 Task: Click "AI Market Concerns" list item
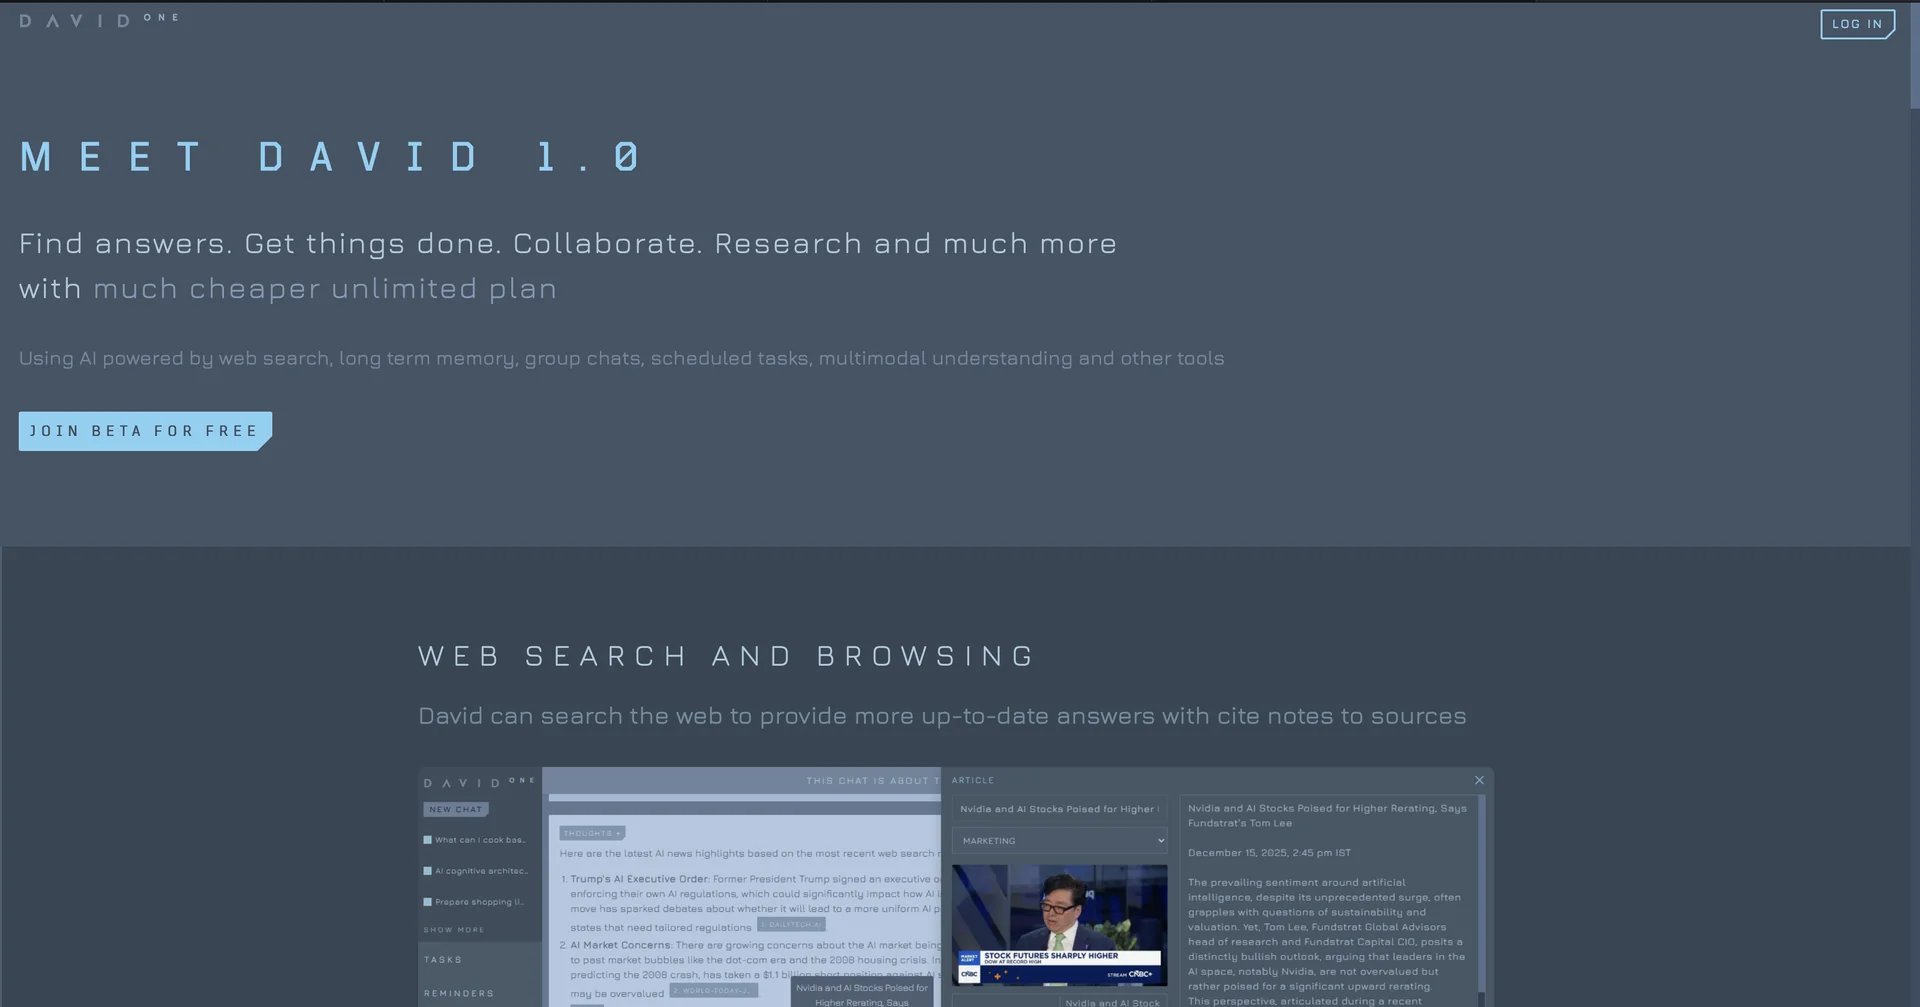620,945
